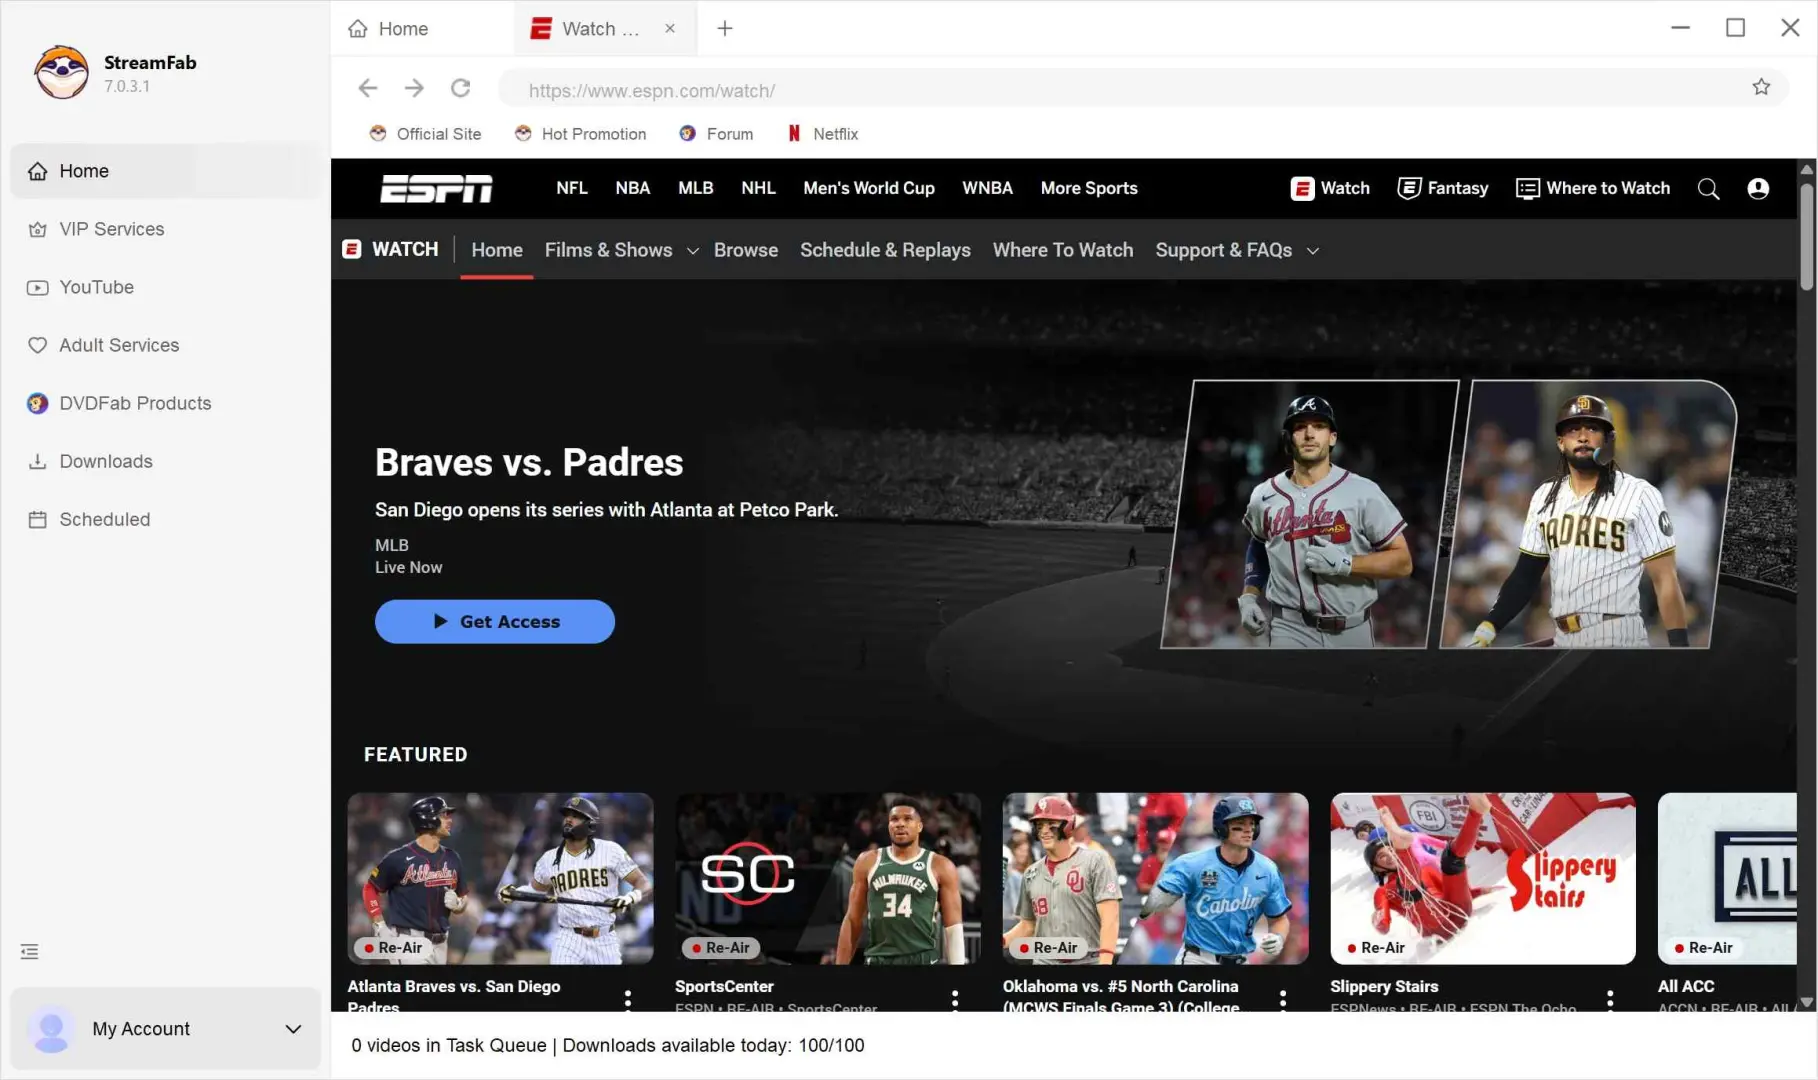Click the Get Access button

[x=495, y=621]
